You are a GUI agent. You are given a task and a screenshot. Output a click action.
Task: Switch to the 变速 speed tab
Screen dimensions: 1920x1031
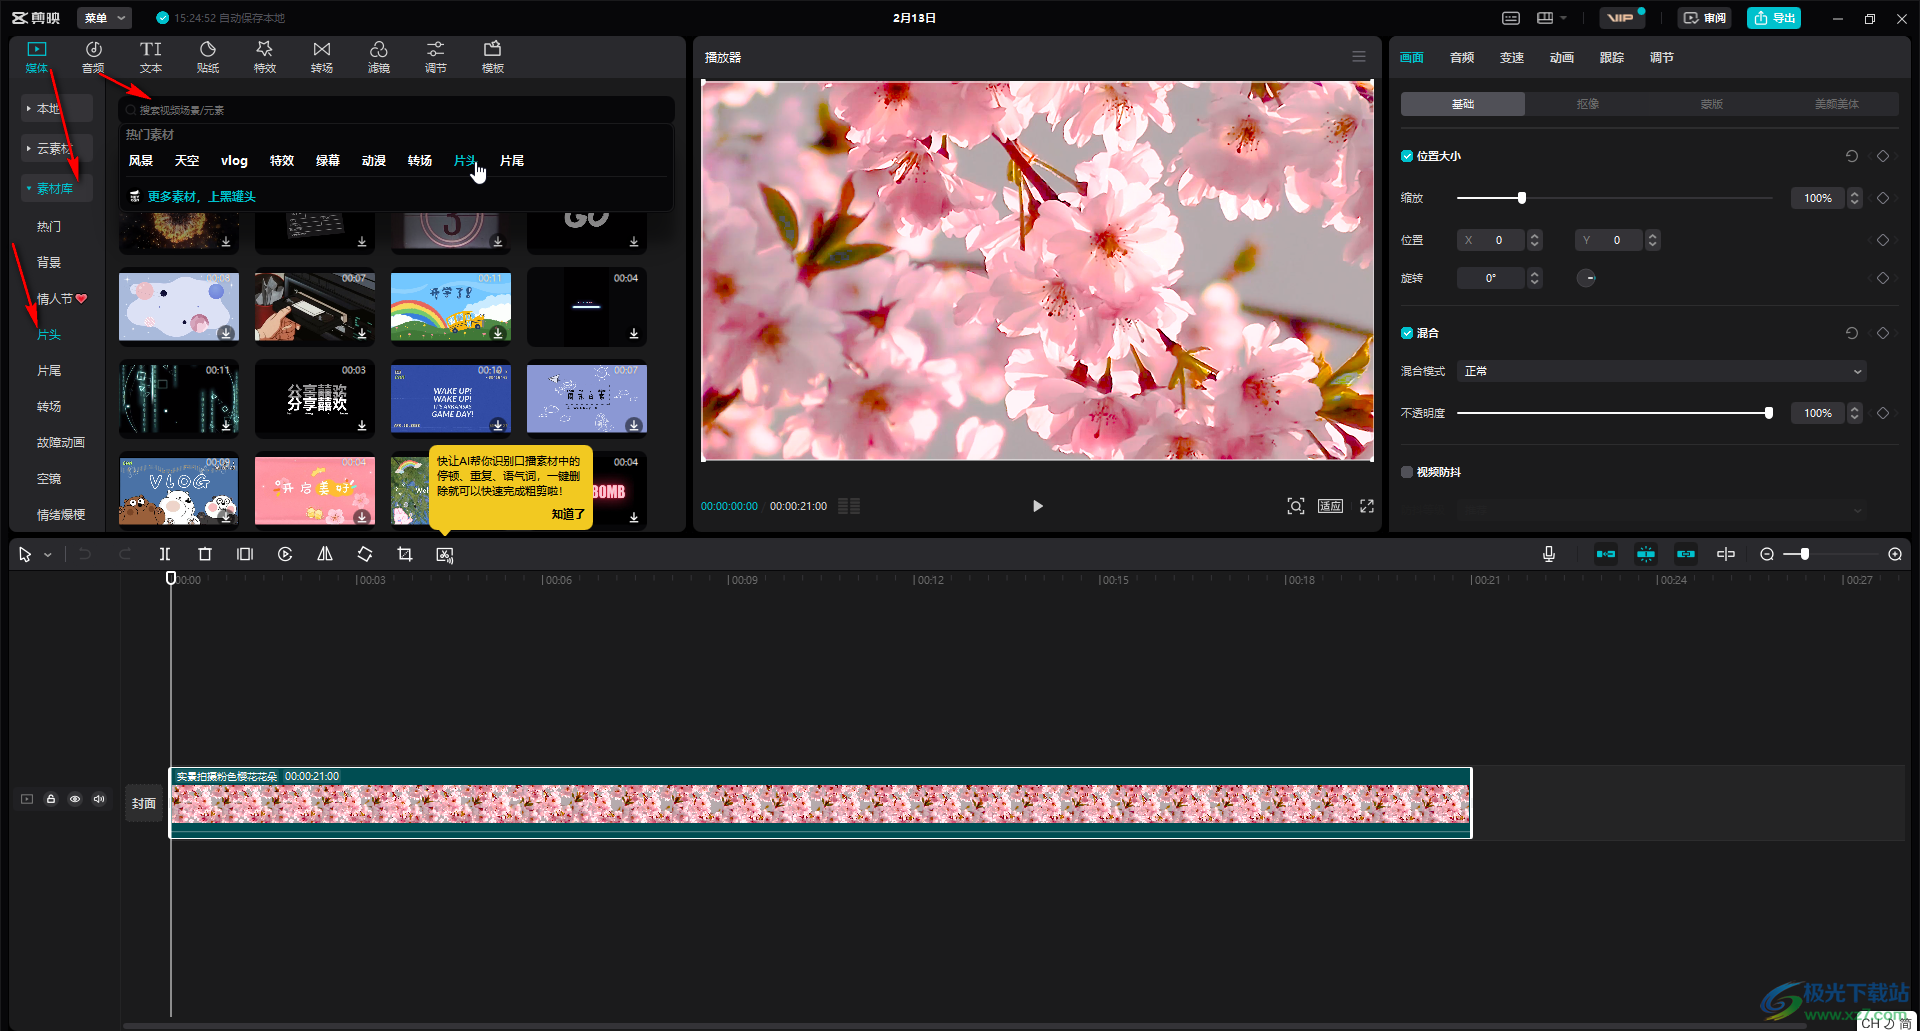[x=1512, y=58]
